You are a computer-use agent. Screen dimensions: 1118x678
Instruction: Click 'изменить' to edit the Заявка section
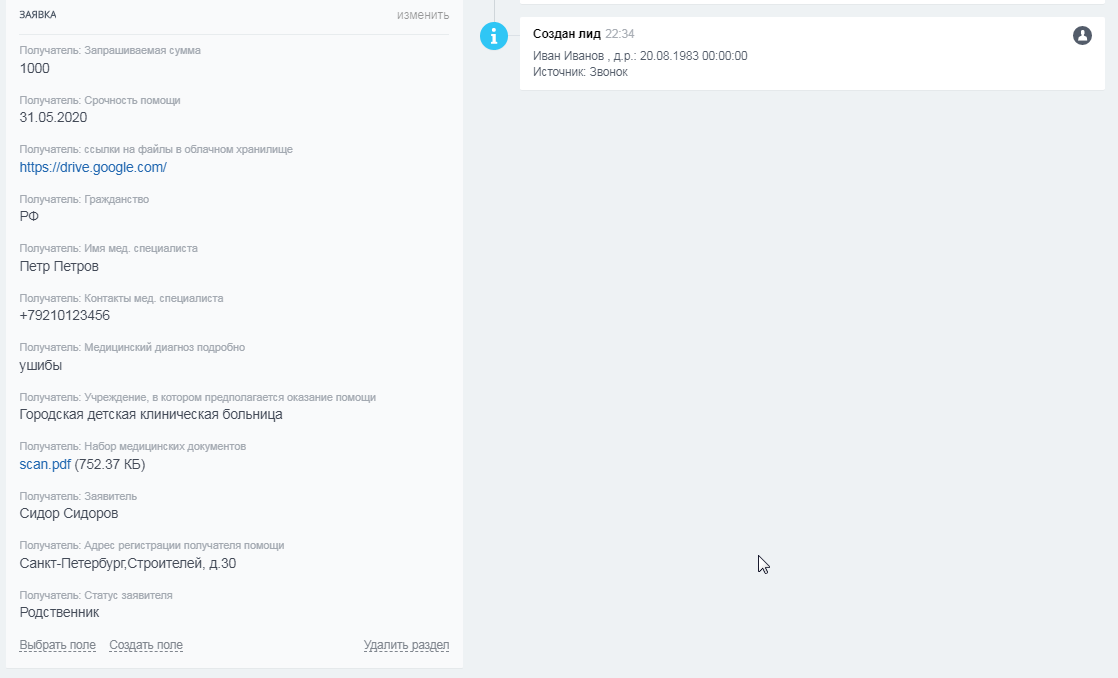tap(422, 15)
